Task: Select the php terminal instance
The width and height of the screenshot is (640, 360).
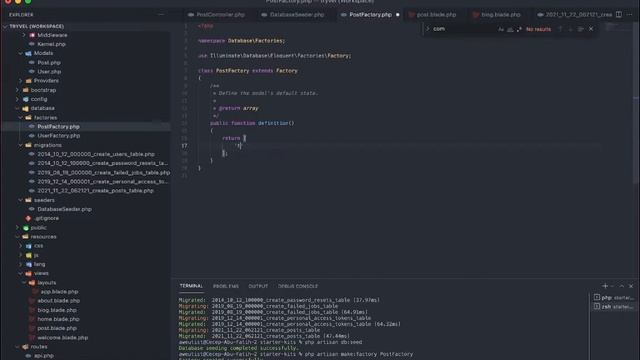Action: (613, 298)
